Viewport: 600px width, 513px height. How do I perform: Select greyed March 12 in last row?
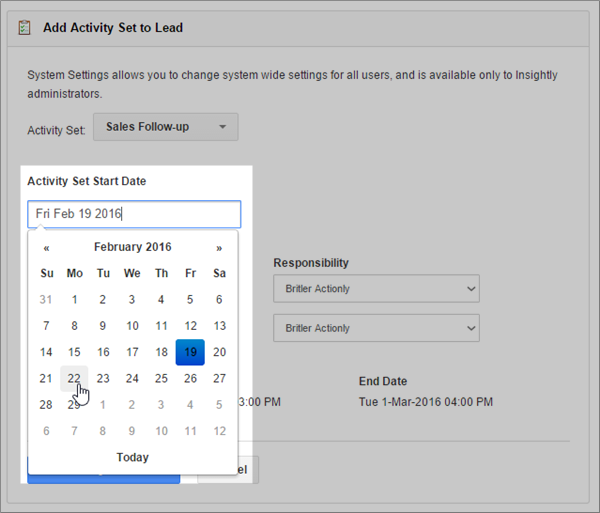219,431
